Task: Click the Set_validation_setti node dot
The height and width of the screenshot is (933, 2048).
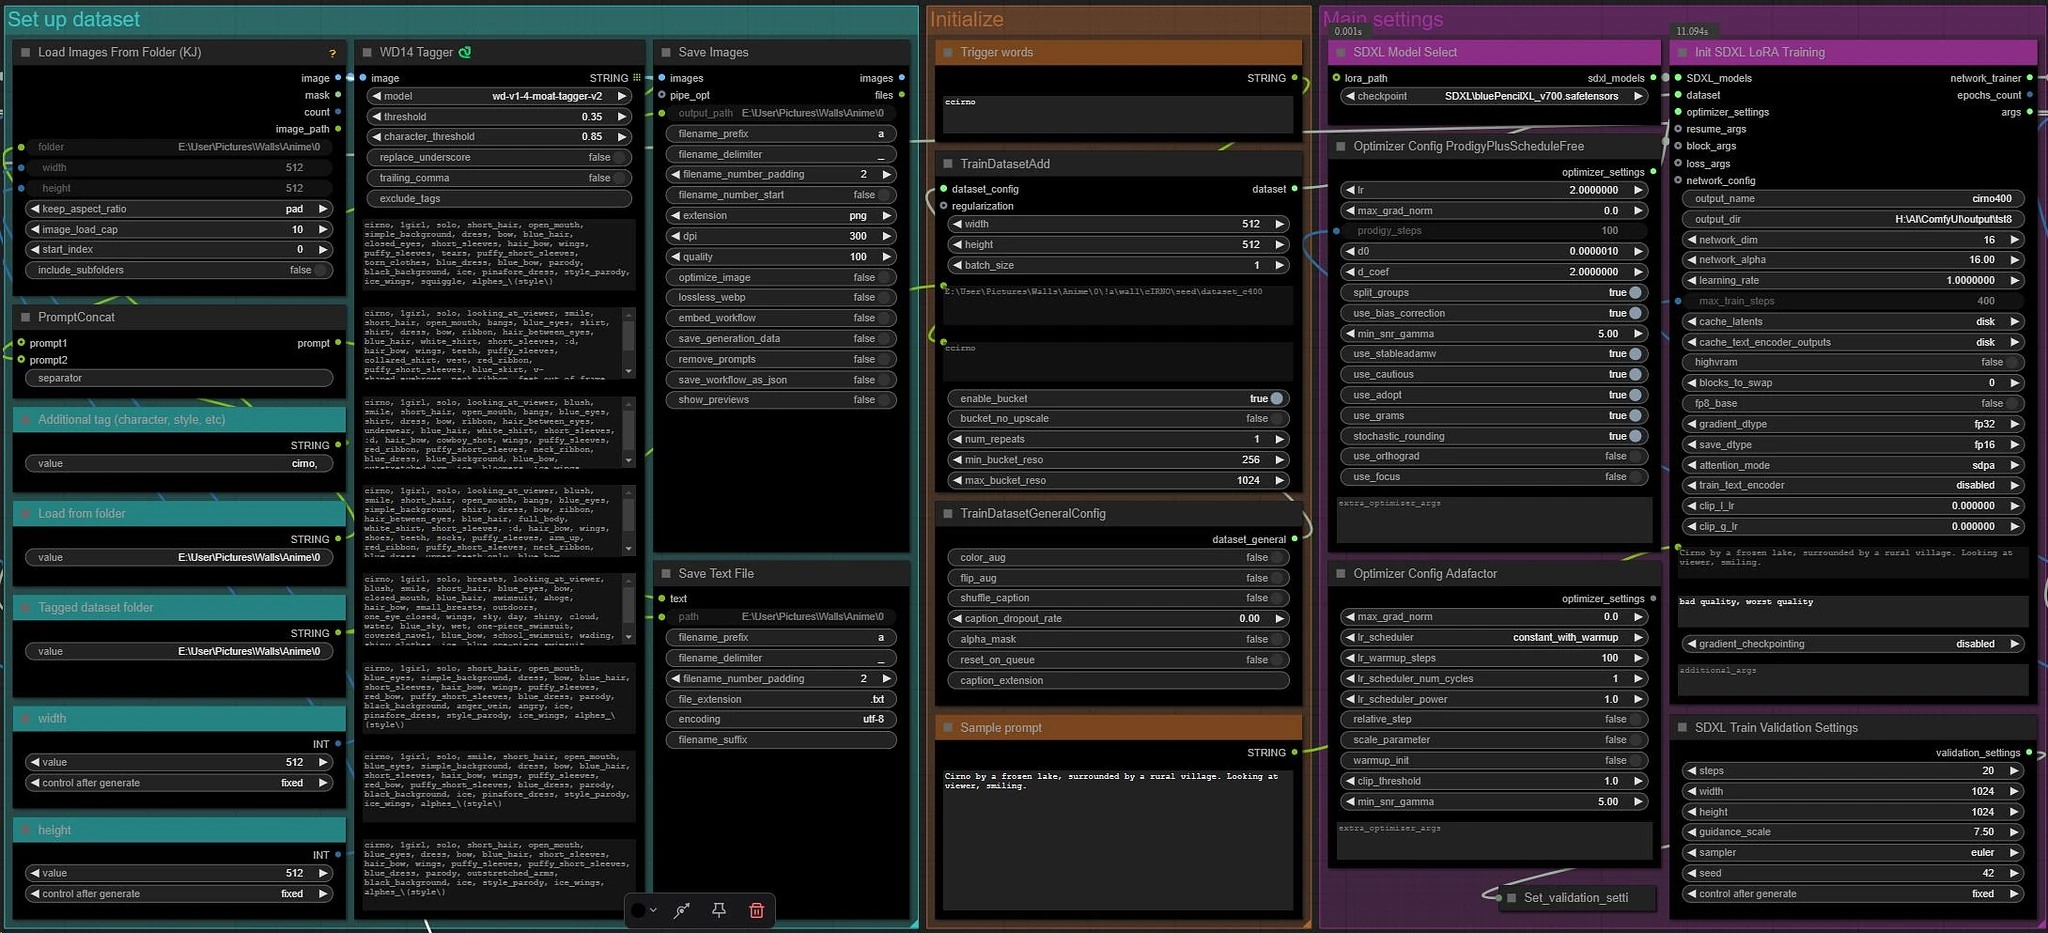Action: (1510, 898)
